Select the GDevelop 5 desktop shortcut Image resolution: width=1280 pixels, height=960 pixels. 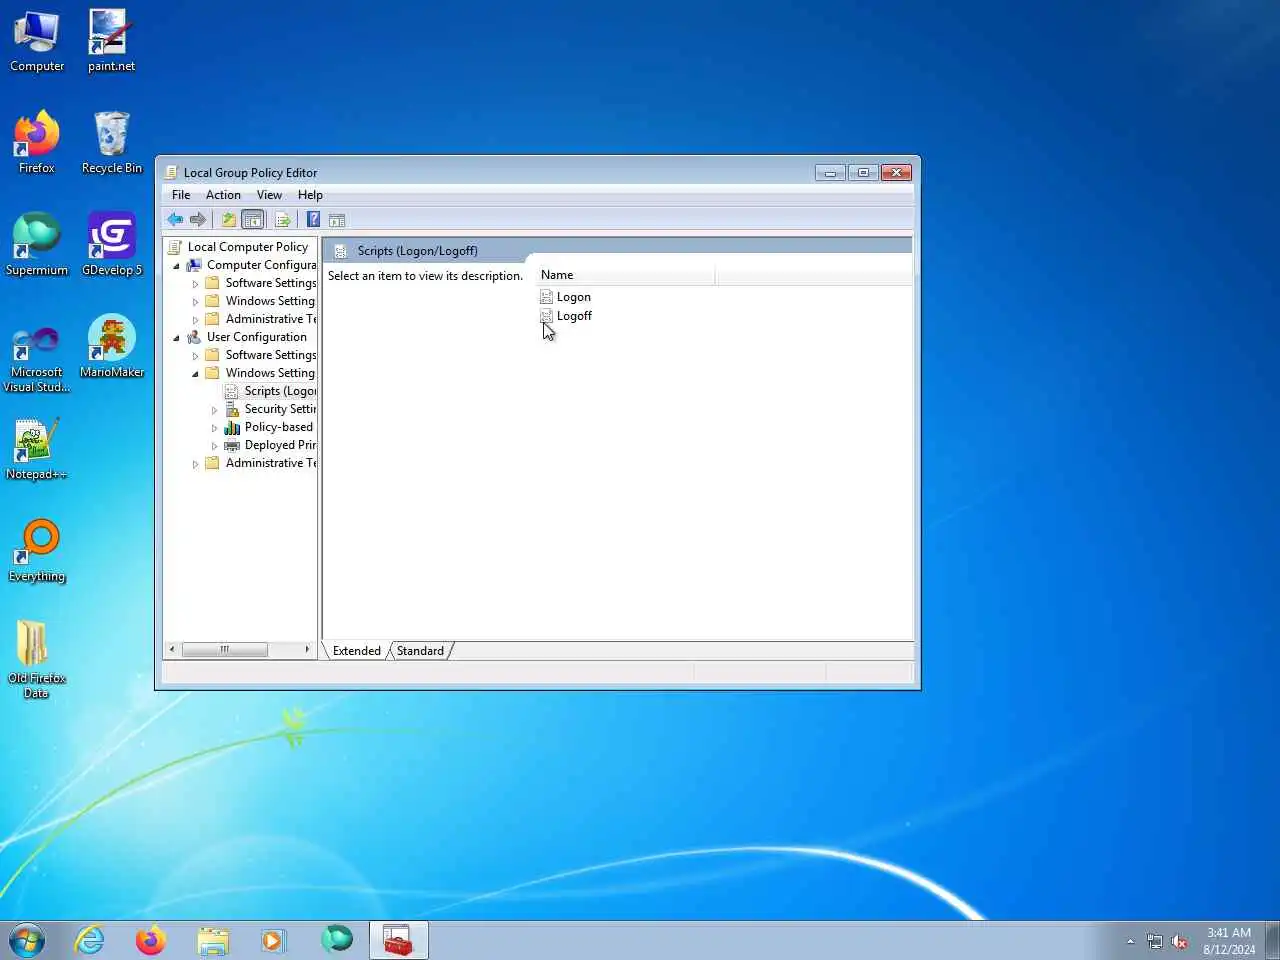111,245
